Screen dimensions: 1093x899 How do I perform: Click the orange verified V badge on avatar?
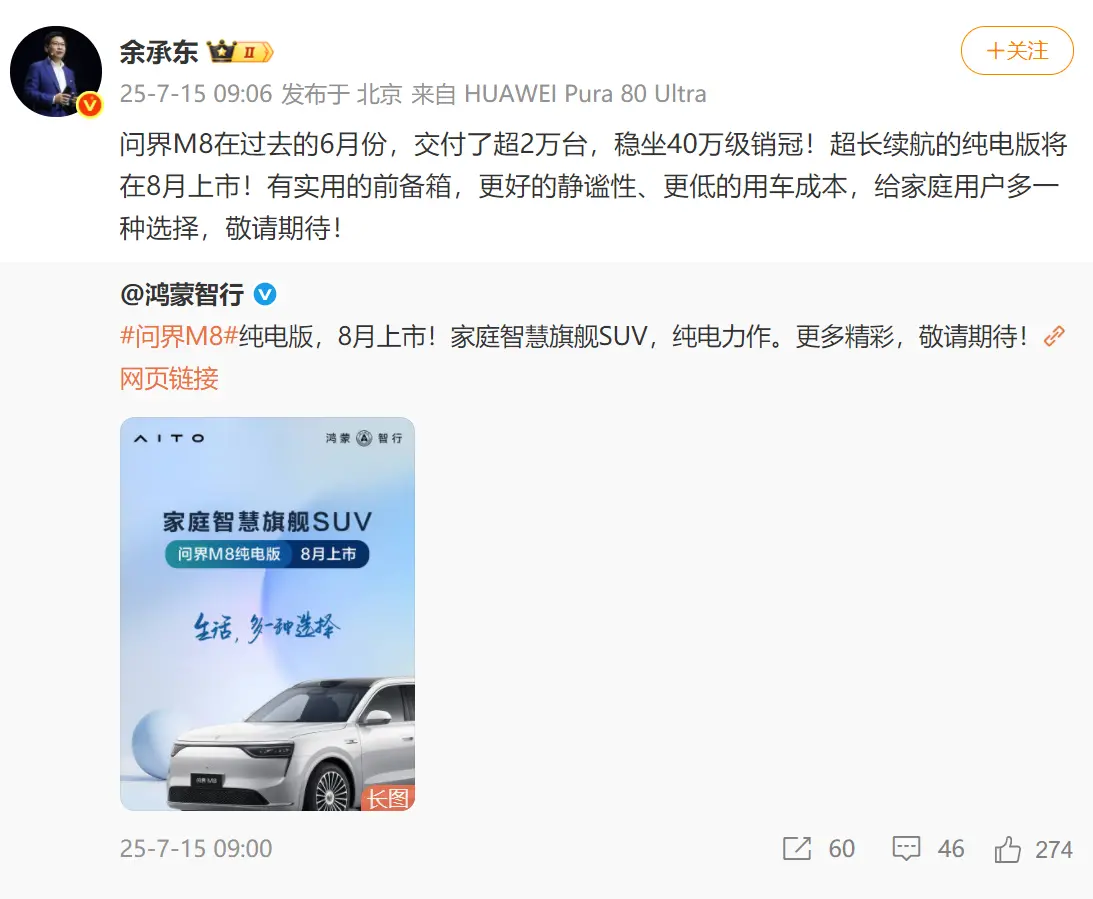(x=89, y=105)
